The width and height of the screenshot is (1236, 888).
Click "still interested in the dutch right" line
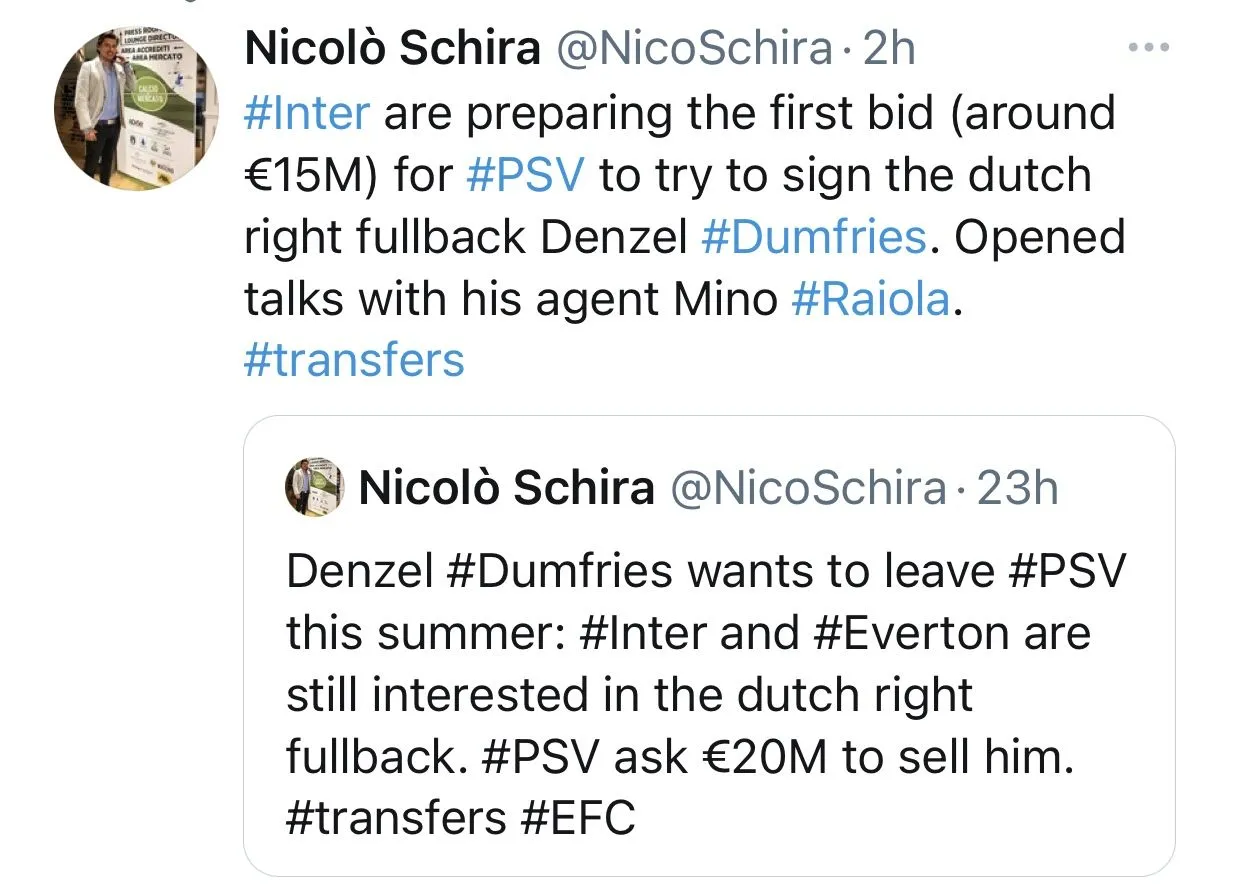point(629,695)
